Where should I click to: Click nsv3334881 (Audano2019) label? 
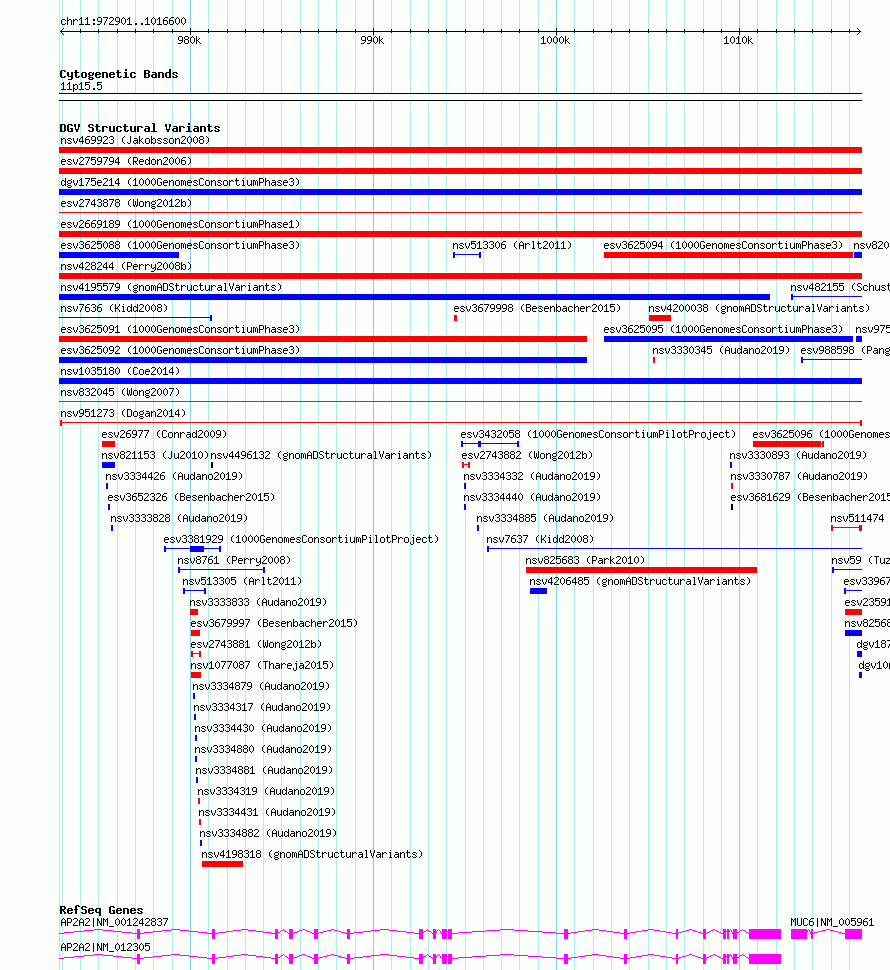[x=264, y=771]
